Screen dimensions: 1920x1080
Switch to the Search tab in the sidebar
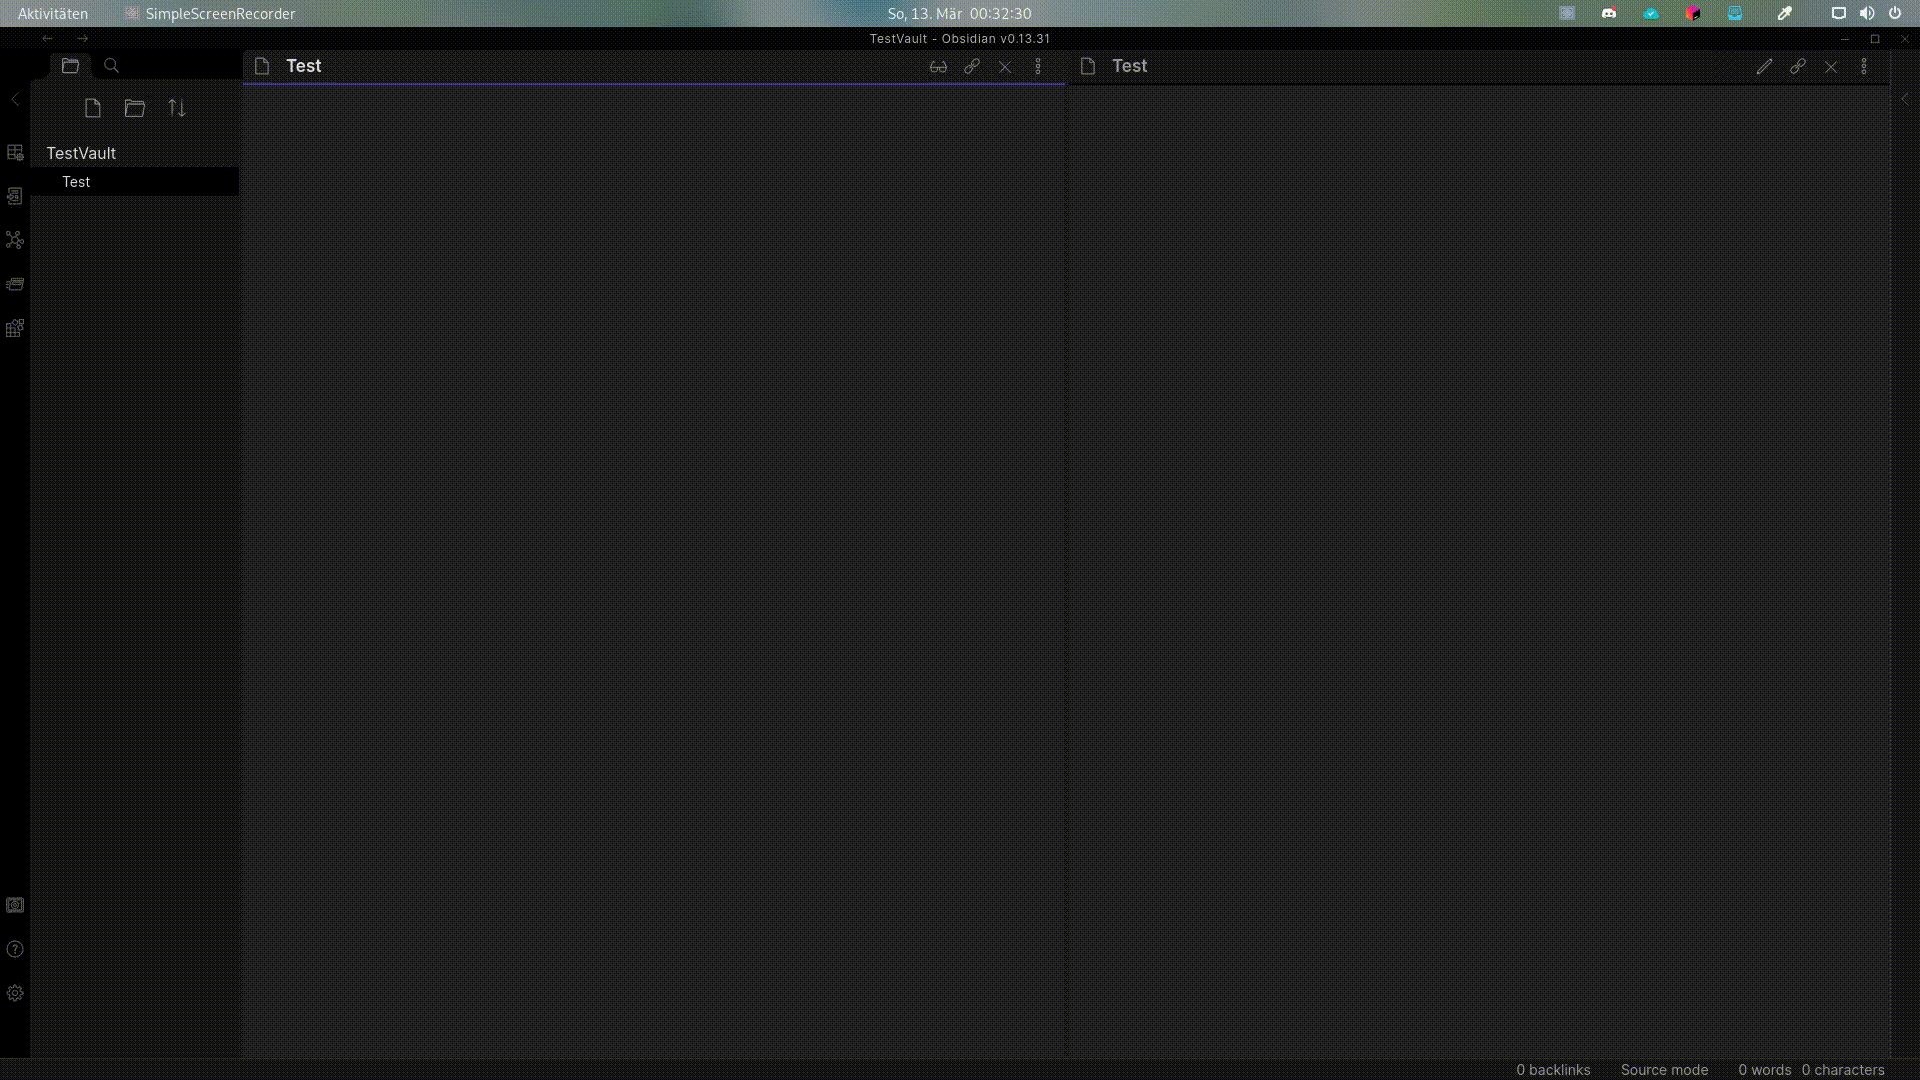(112, 66)
